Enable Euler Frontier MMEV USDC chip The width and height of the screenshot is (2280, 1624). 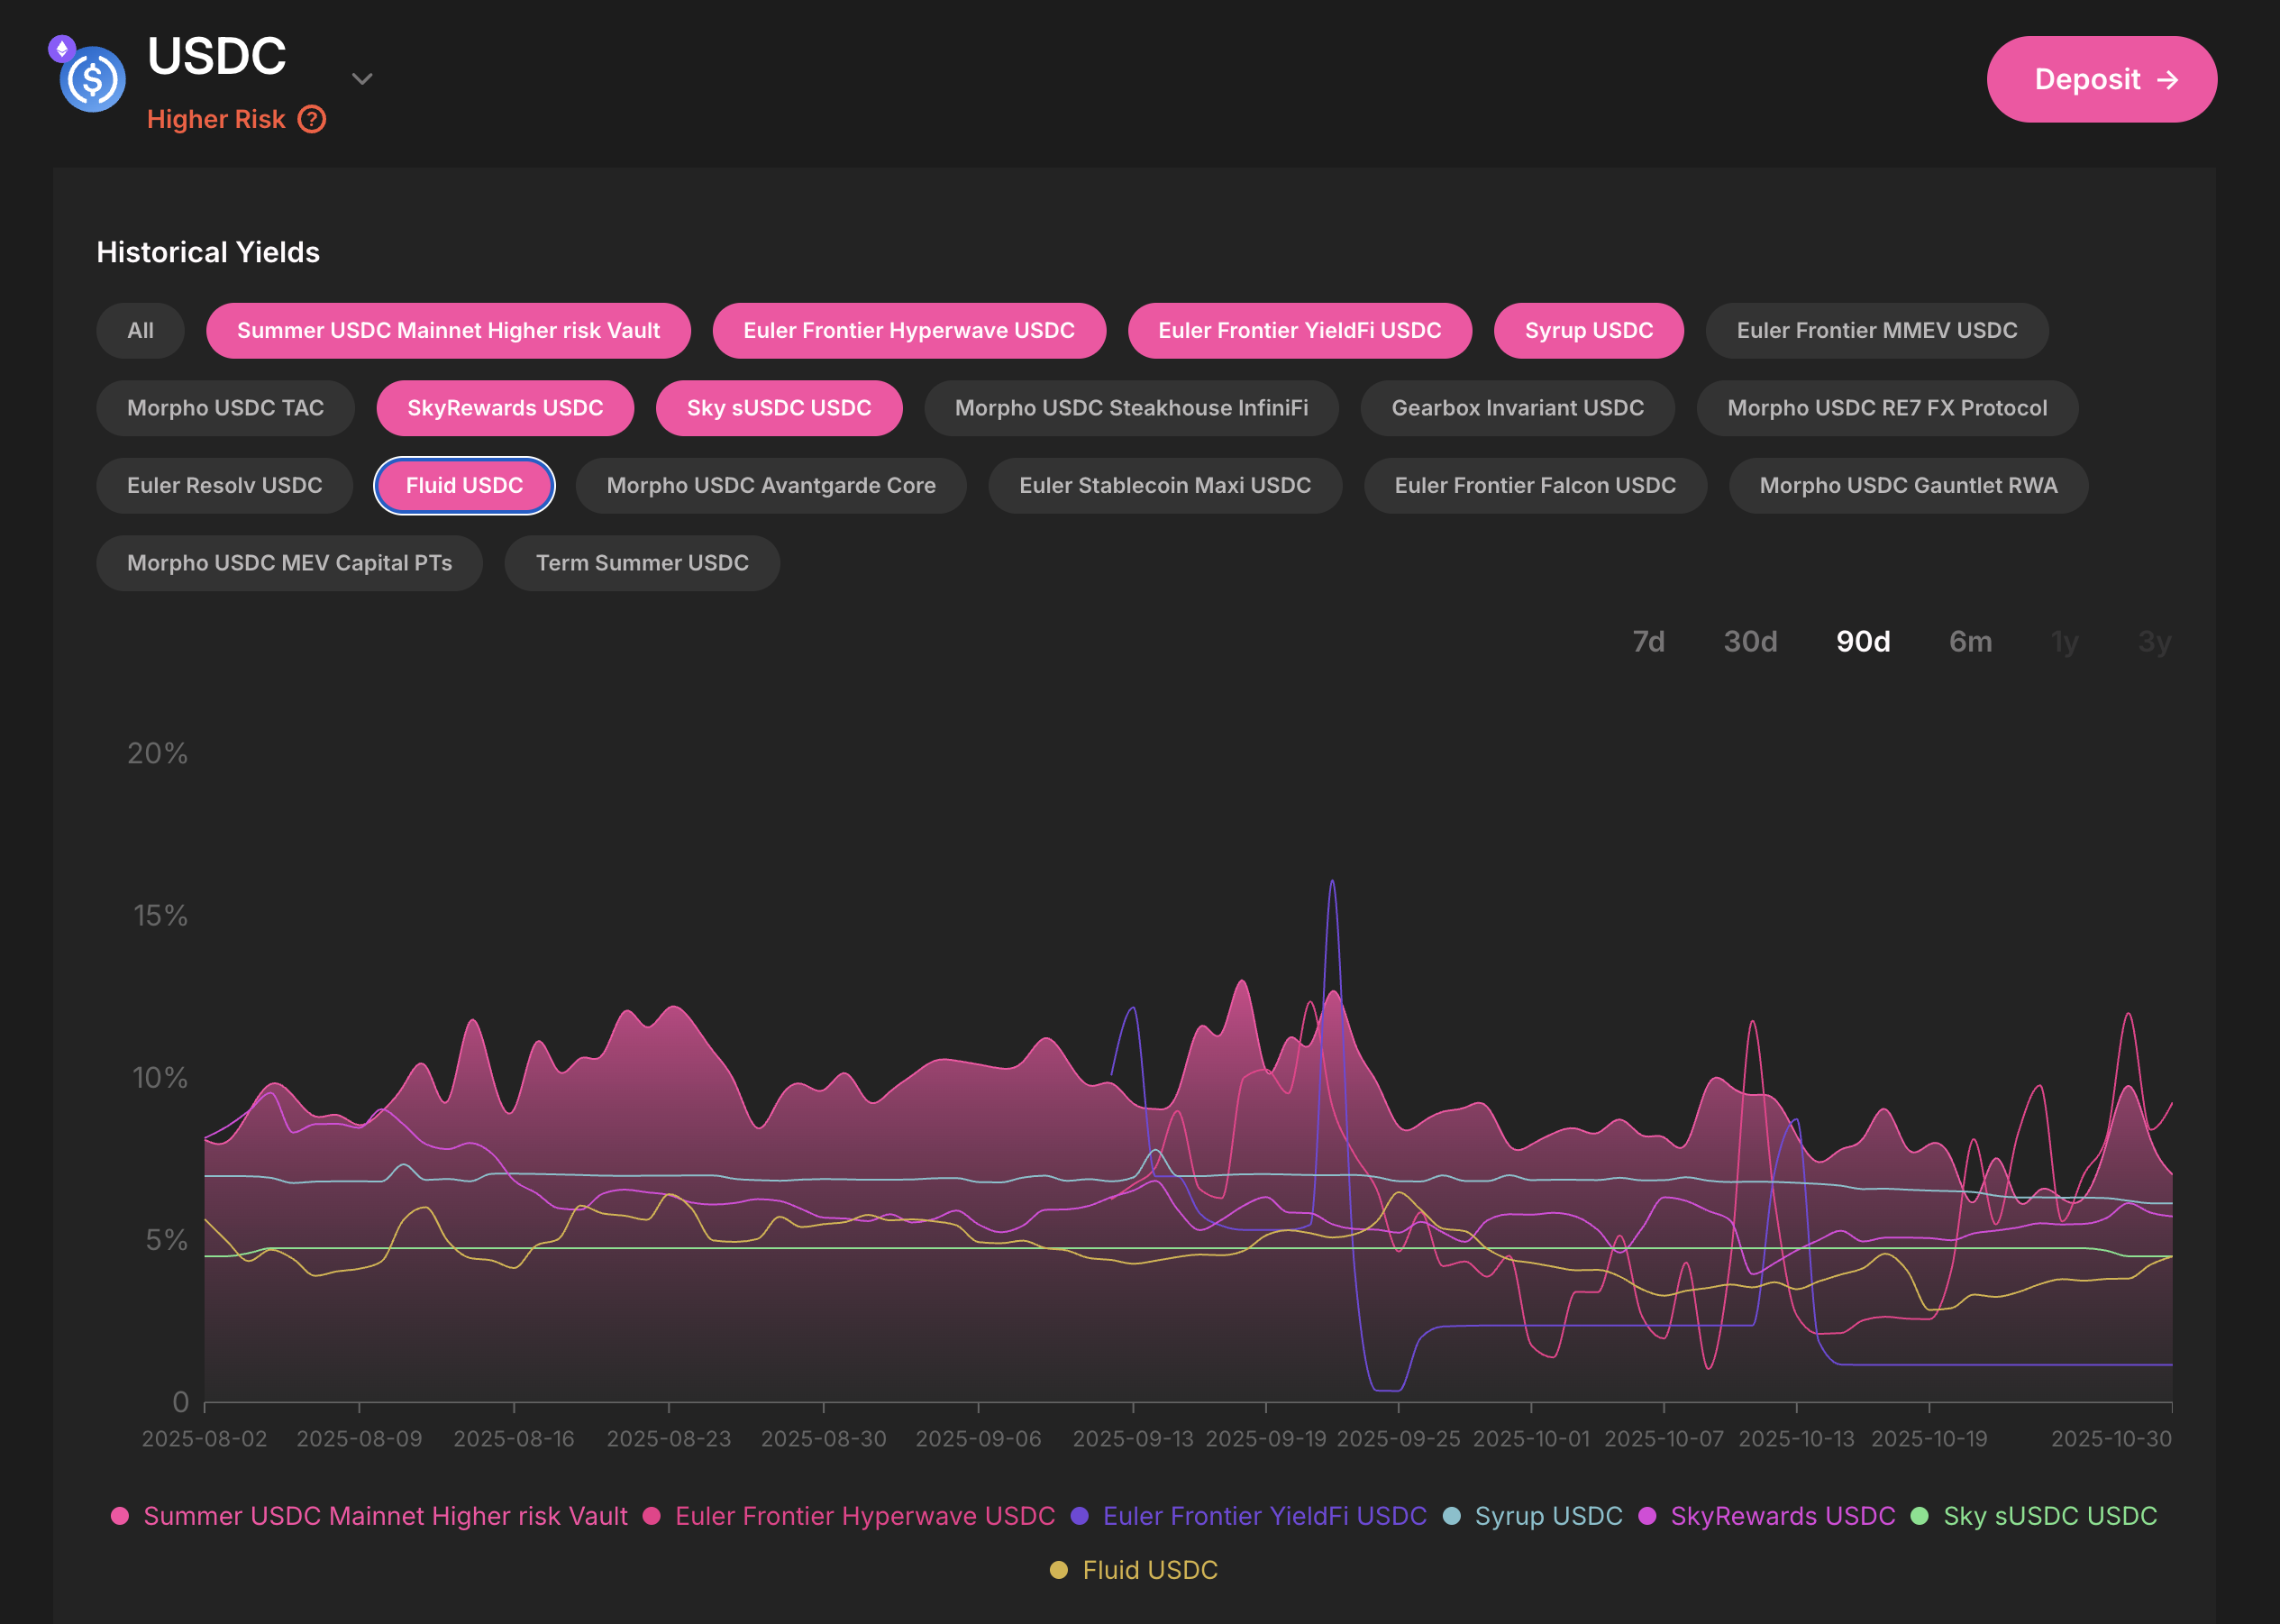1876,331
